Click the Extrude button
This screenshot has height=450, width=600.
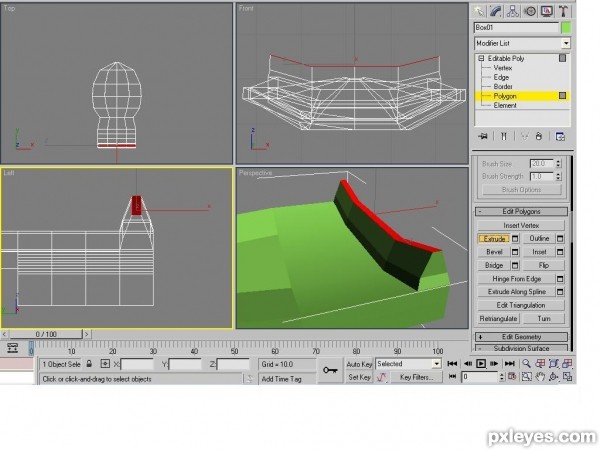point(494,239)
